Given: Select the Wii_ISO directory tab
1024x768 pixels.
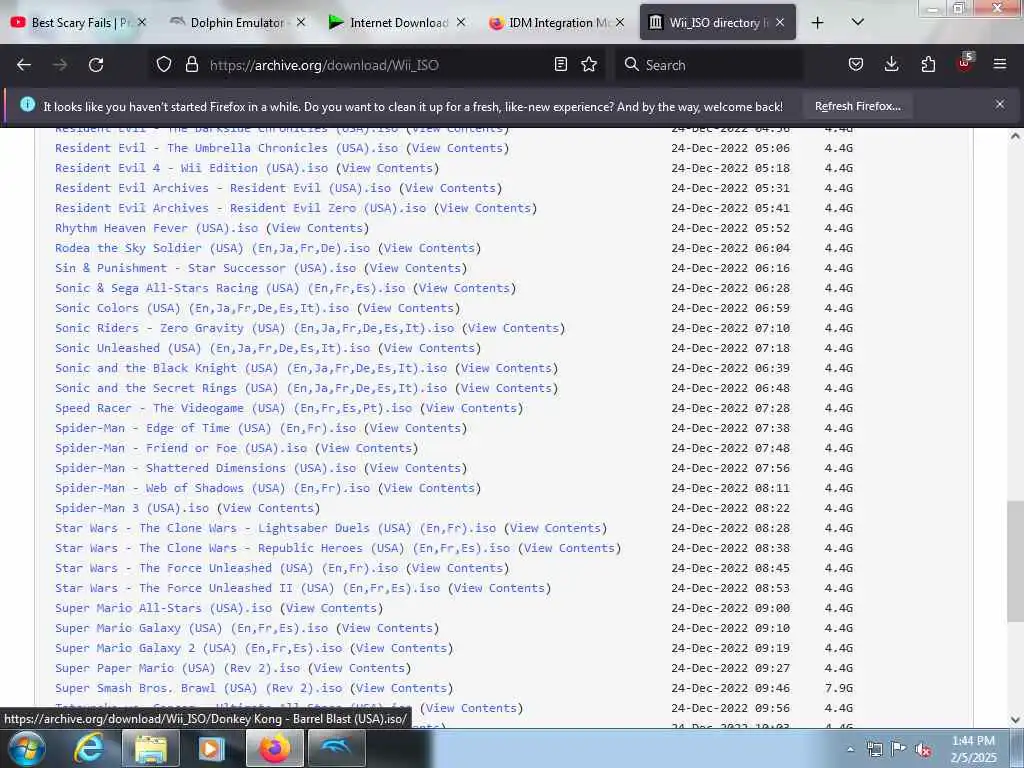Looking at the screenshot, I should (717, 22).
